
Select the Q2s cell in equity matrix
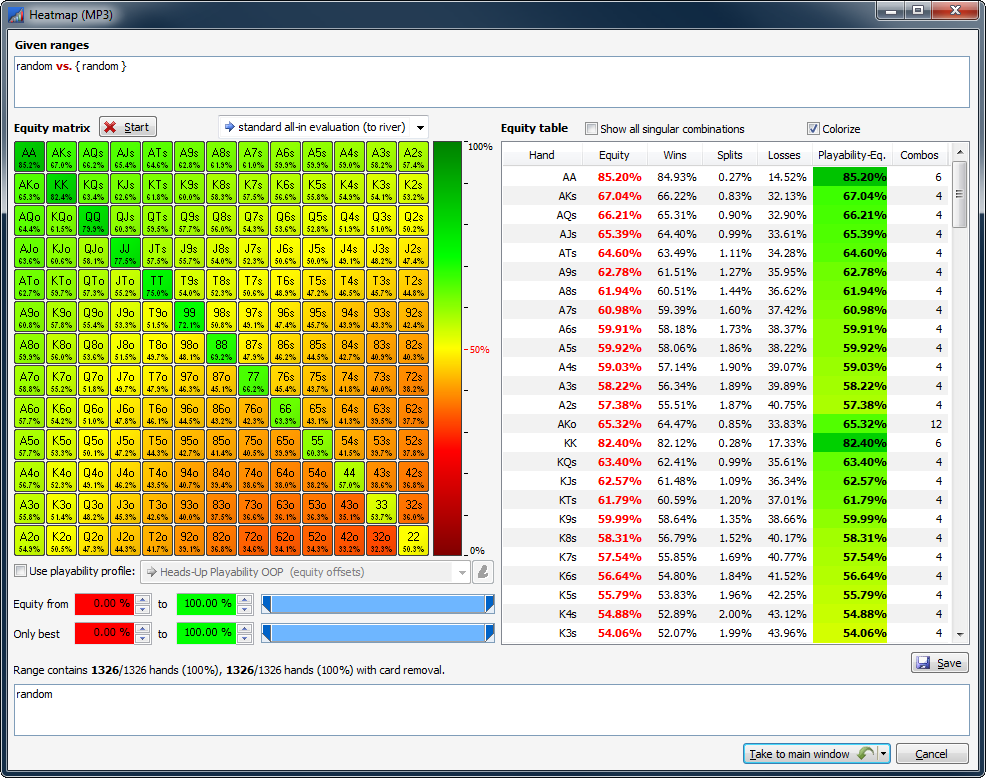[413, 221]
